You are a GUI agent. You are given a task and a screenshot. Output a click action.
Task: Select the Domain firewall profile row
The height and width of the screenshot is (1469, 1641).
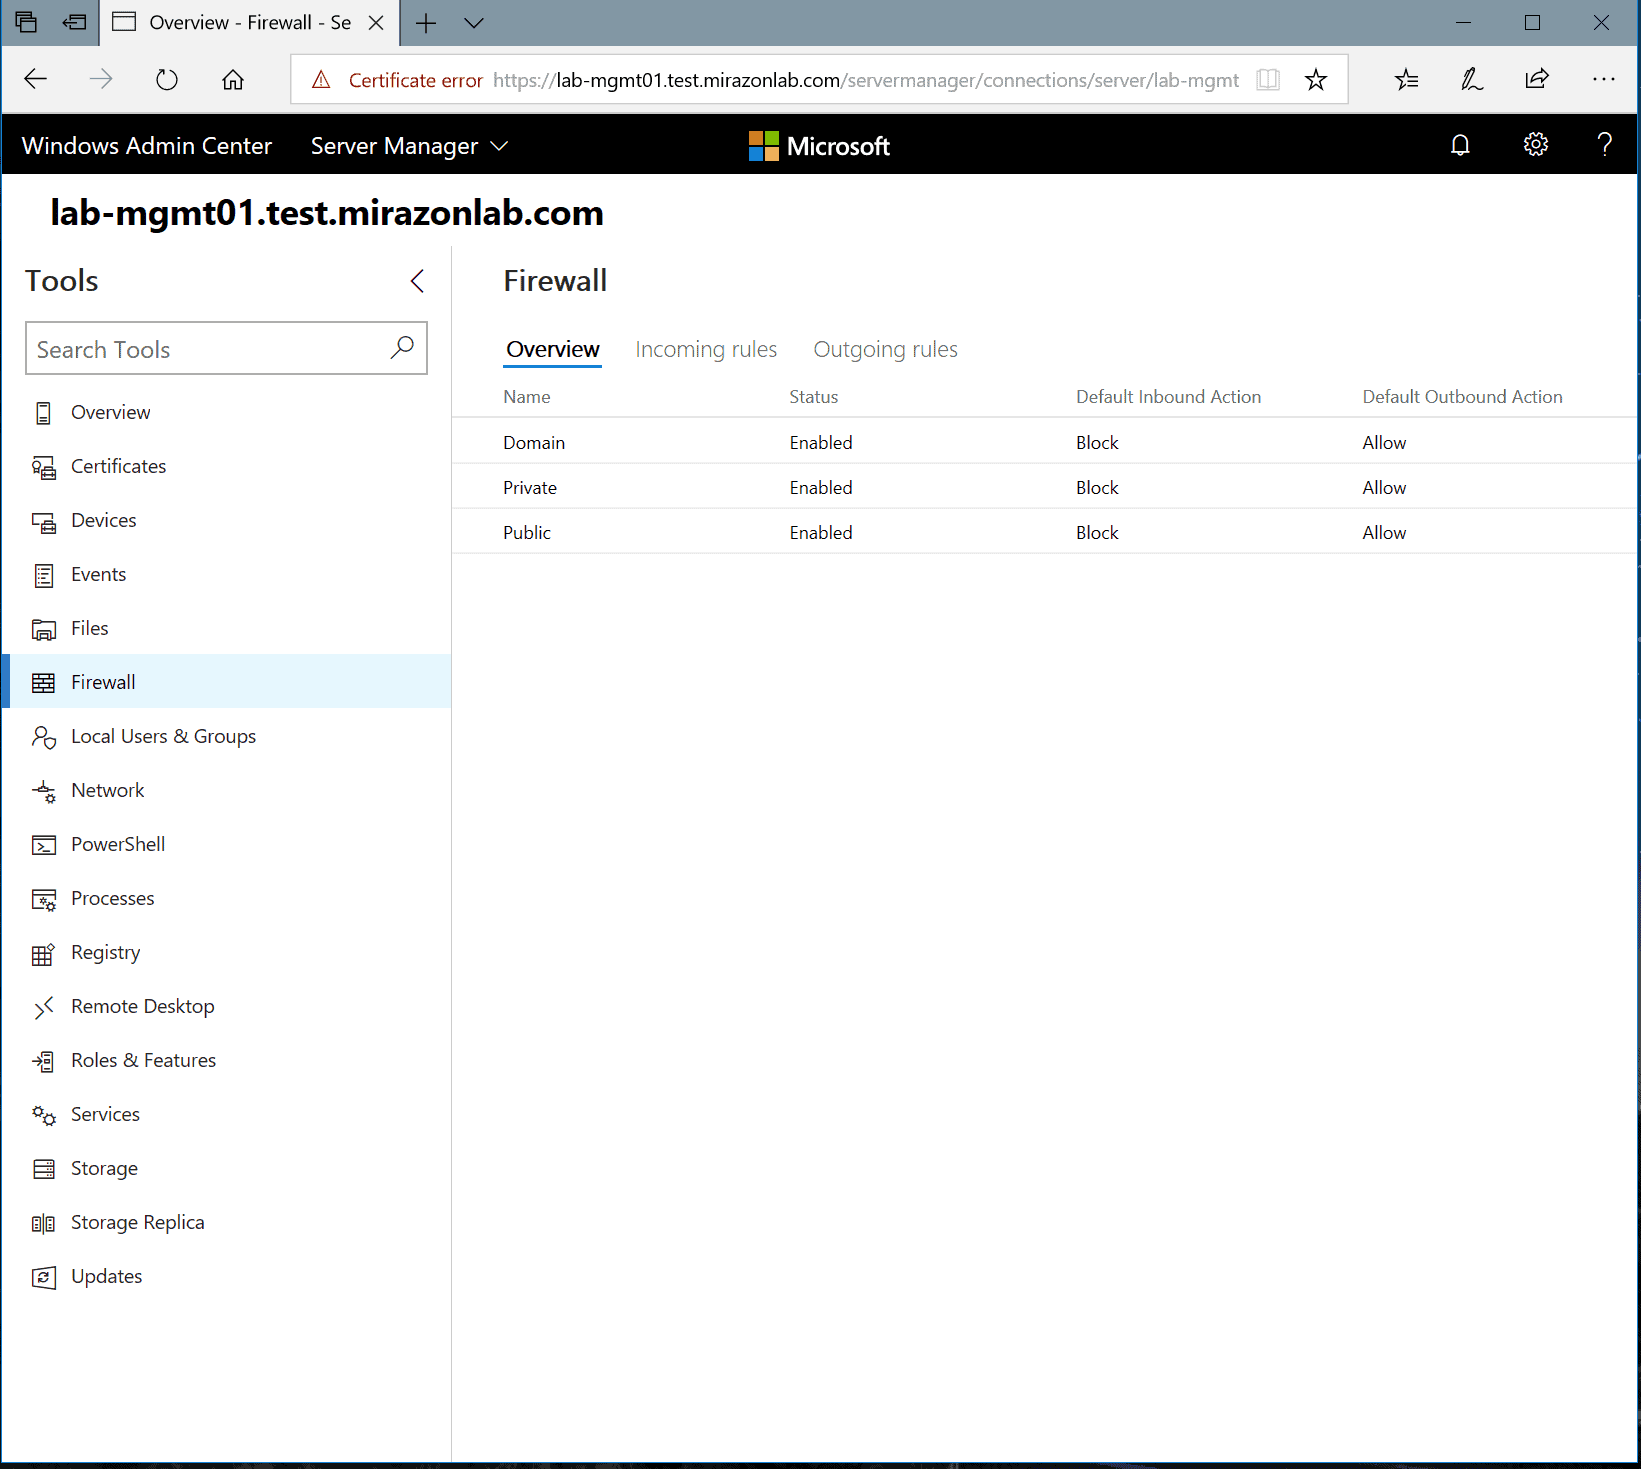(x=534, y=443)
